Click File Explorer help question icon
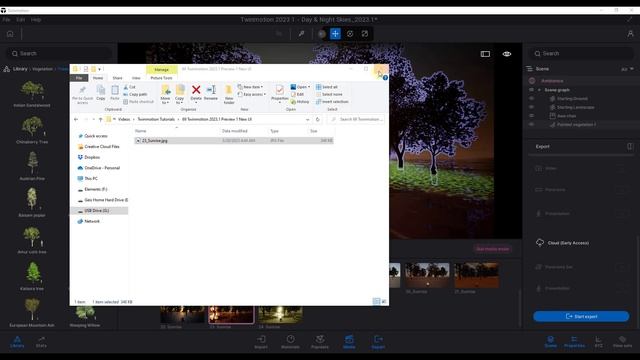Image resolution: width=640 pixels, height=360 pixels. point(385,78)
